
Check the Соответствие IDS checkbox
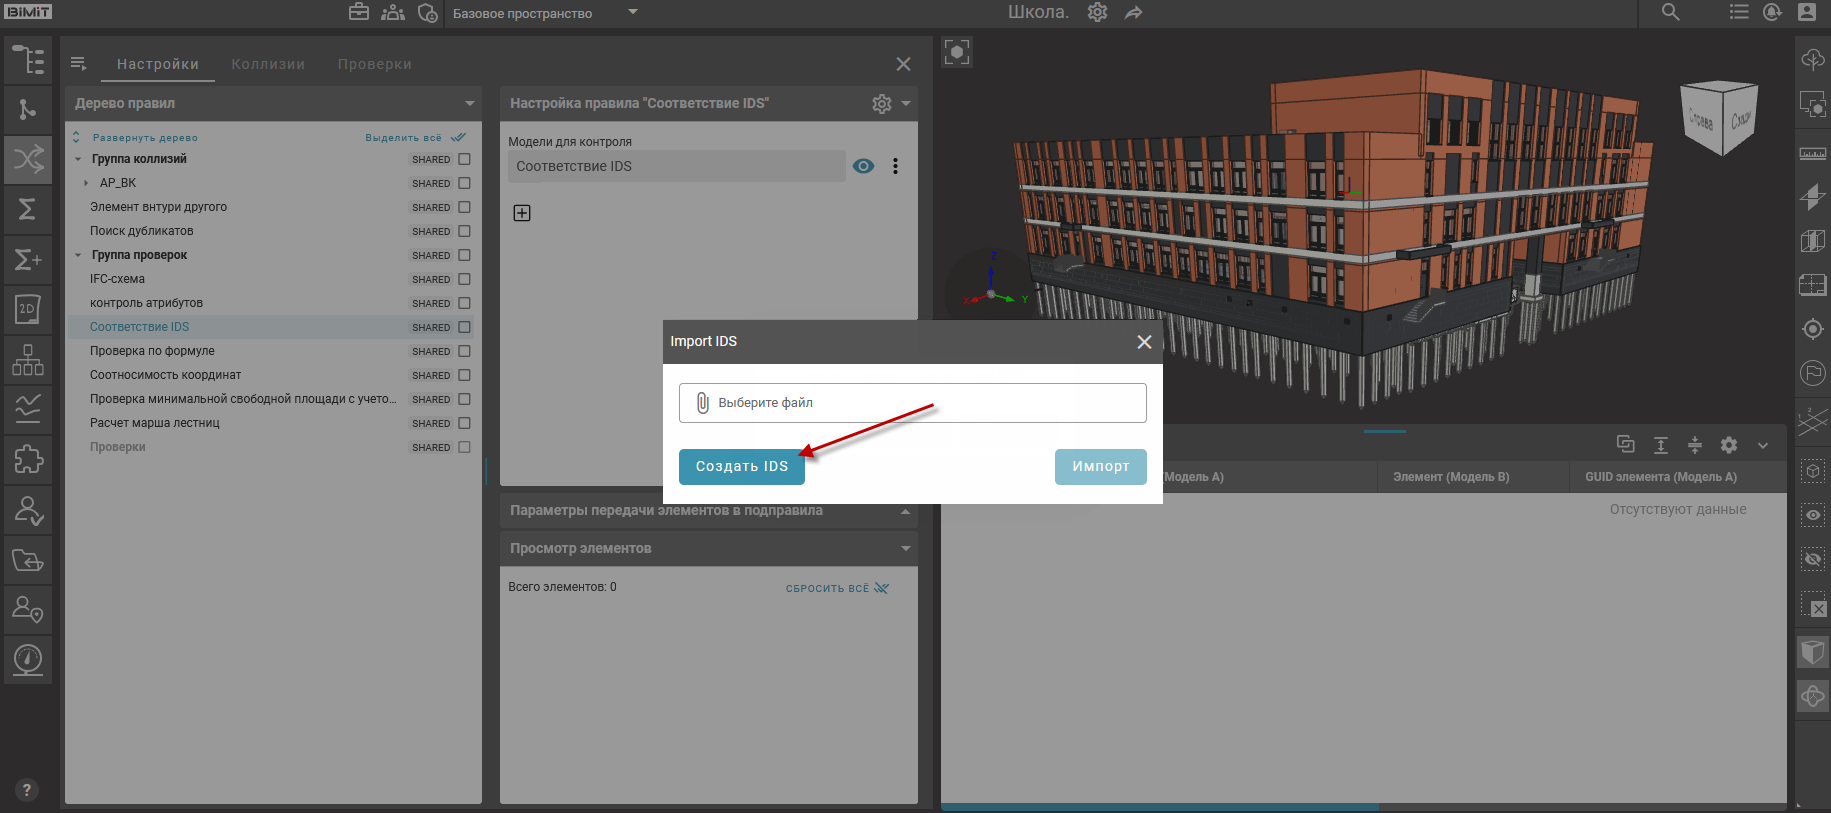(464, 327)
